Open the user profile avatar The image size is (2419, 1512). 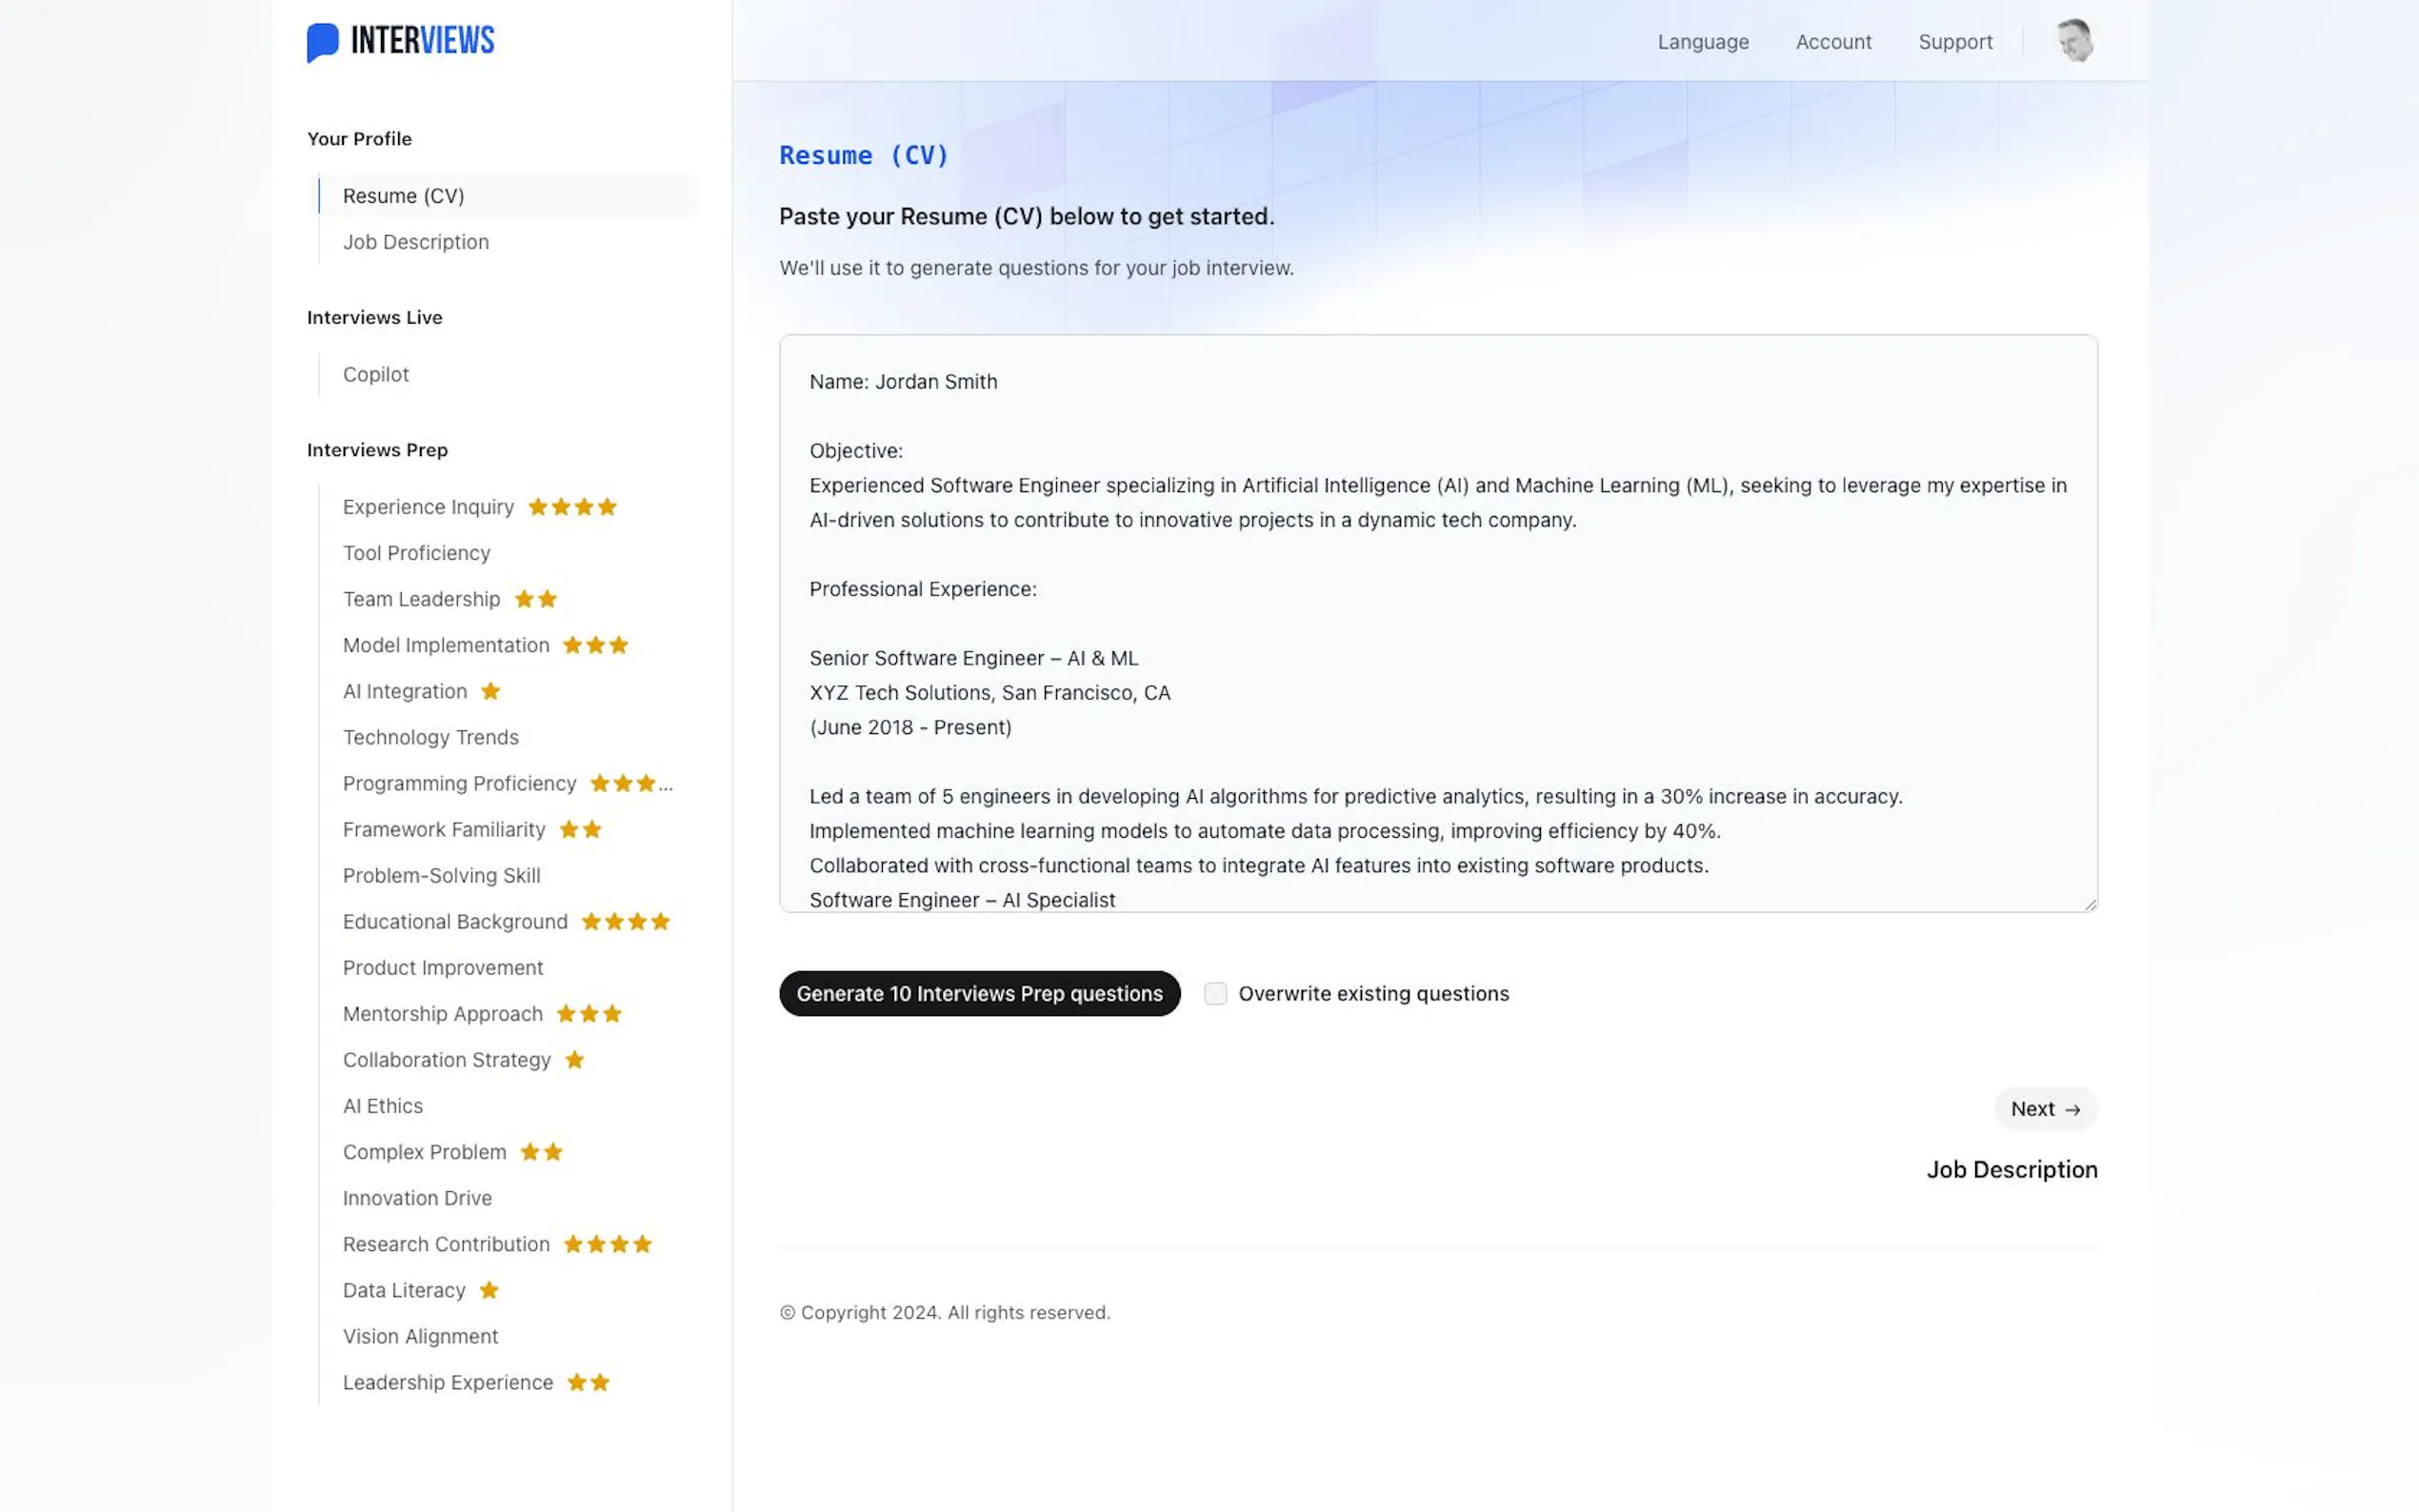pos(2075,41)
